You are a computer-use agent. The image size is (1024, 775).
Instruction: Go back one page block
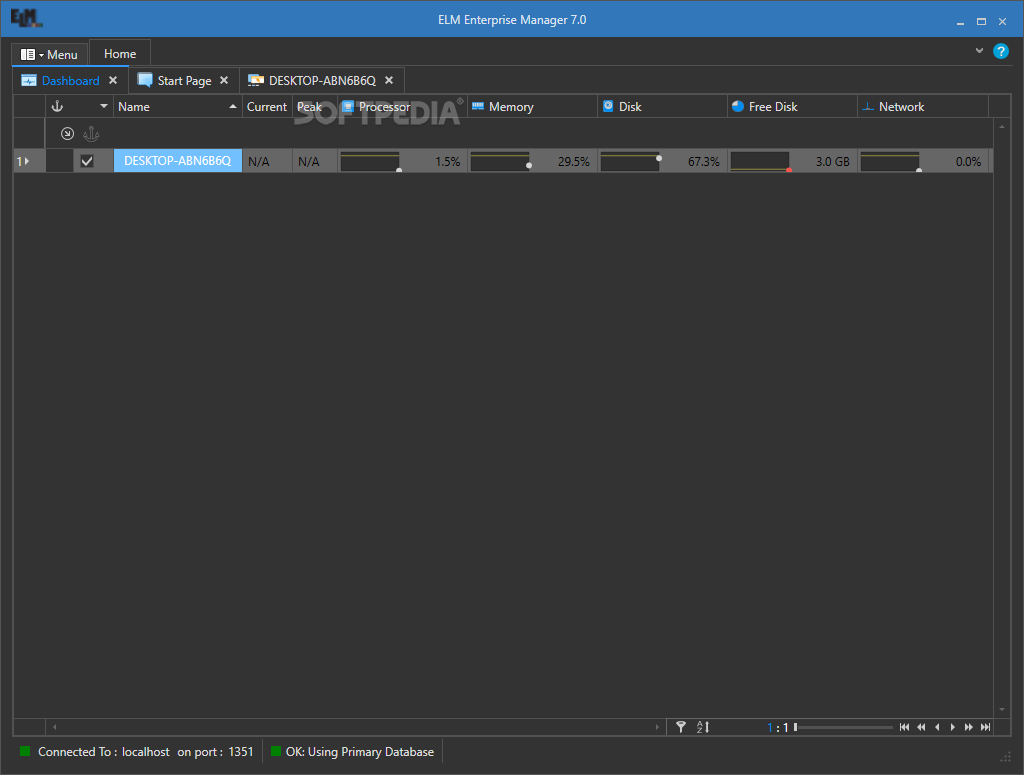[921, 727]
